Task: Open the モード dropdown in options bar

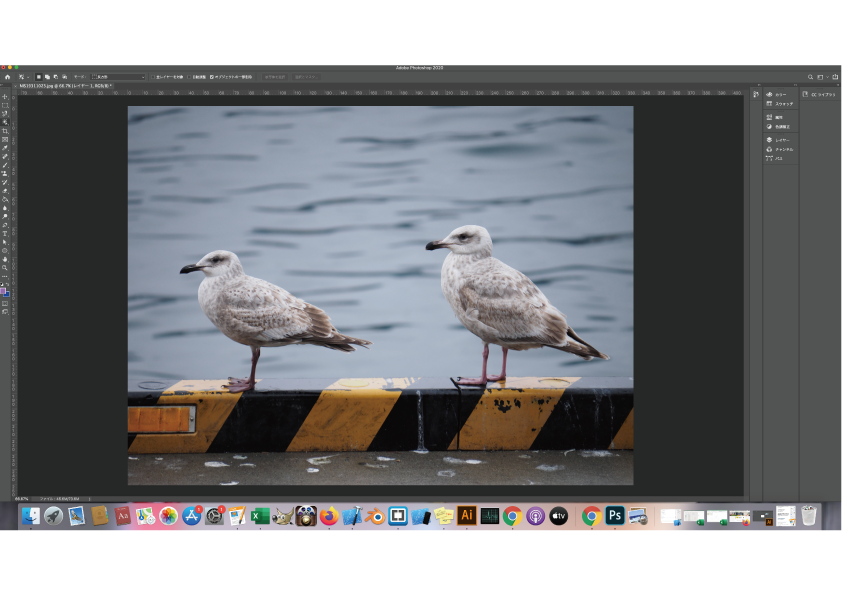Action: [x=118, y=76]
